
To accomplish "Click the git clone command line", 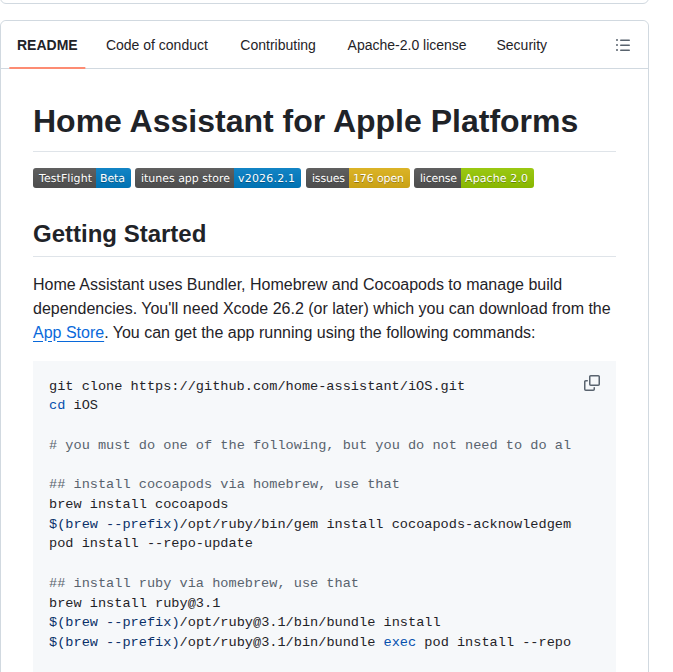I will coord(257,386).
